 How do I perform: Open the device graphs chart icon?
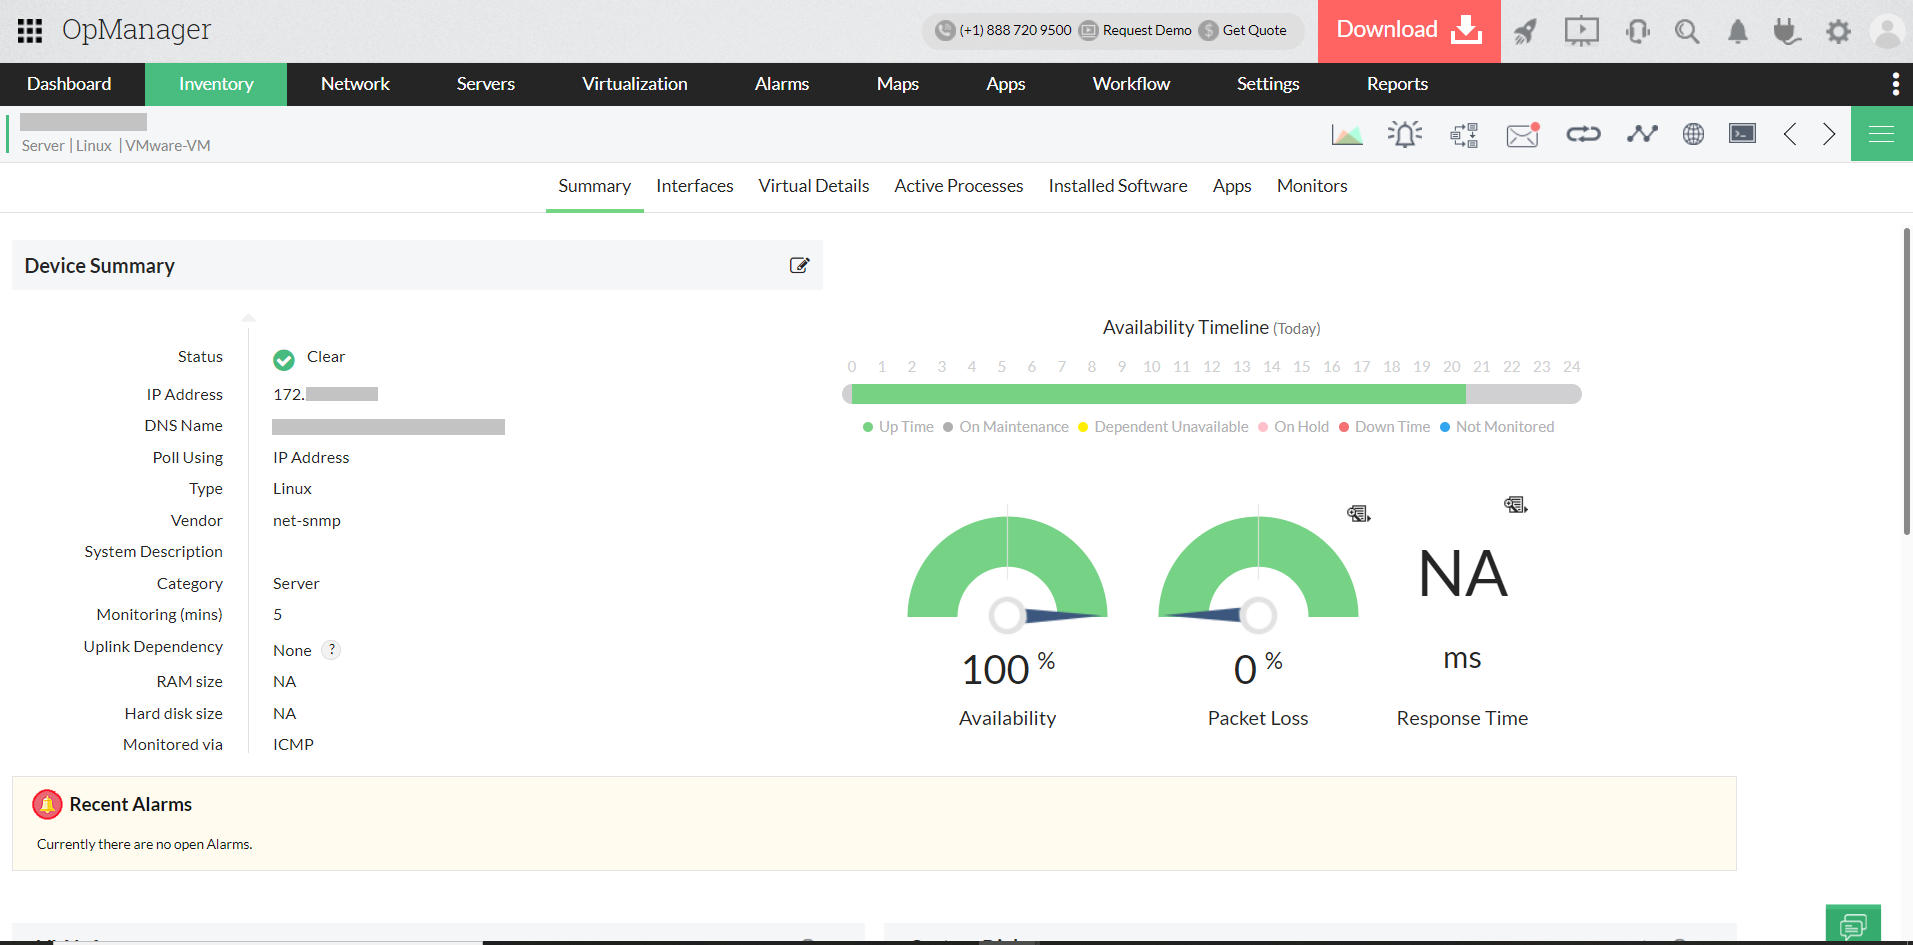pos(1347,134)
